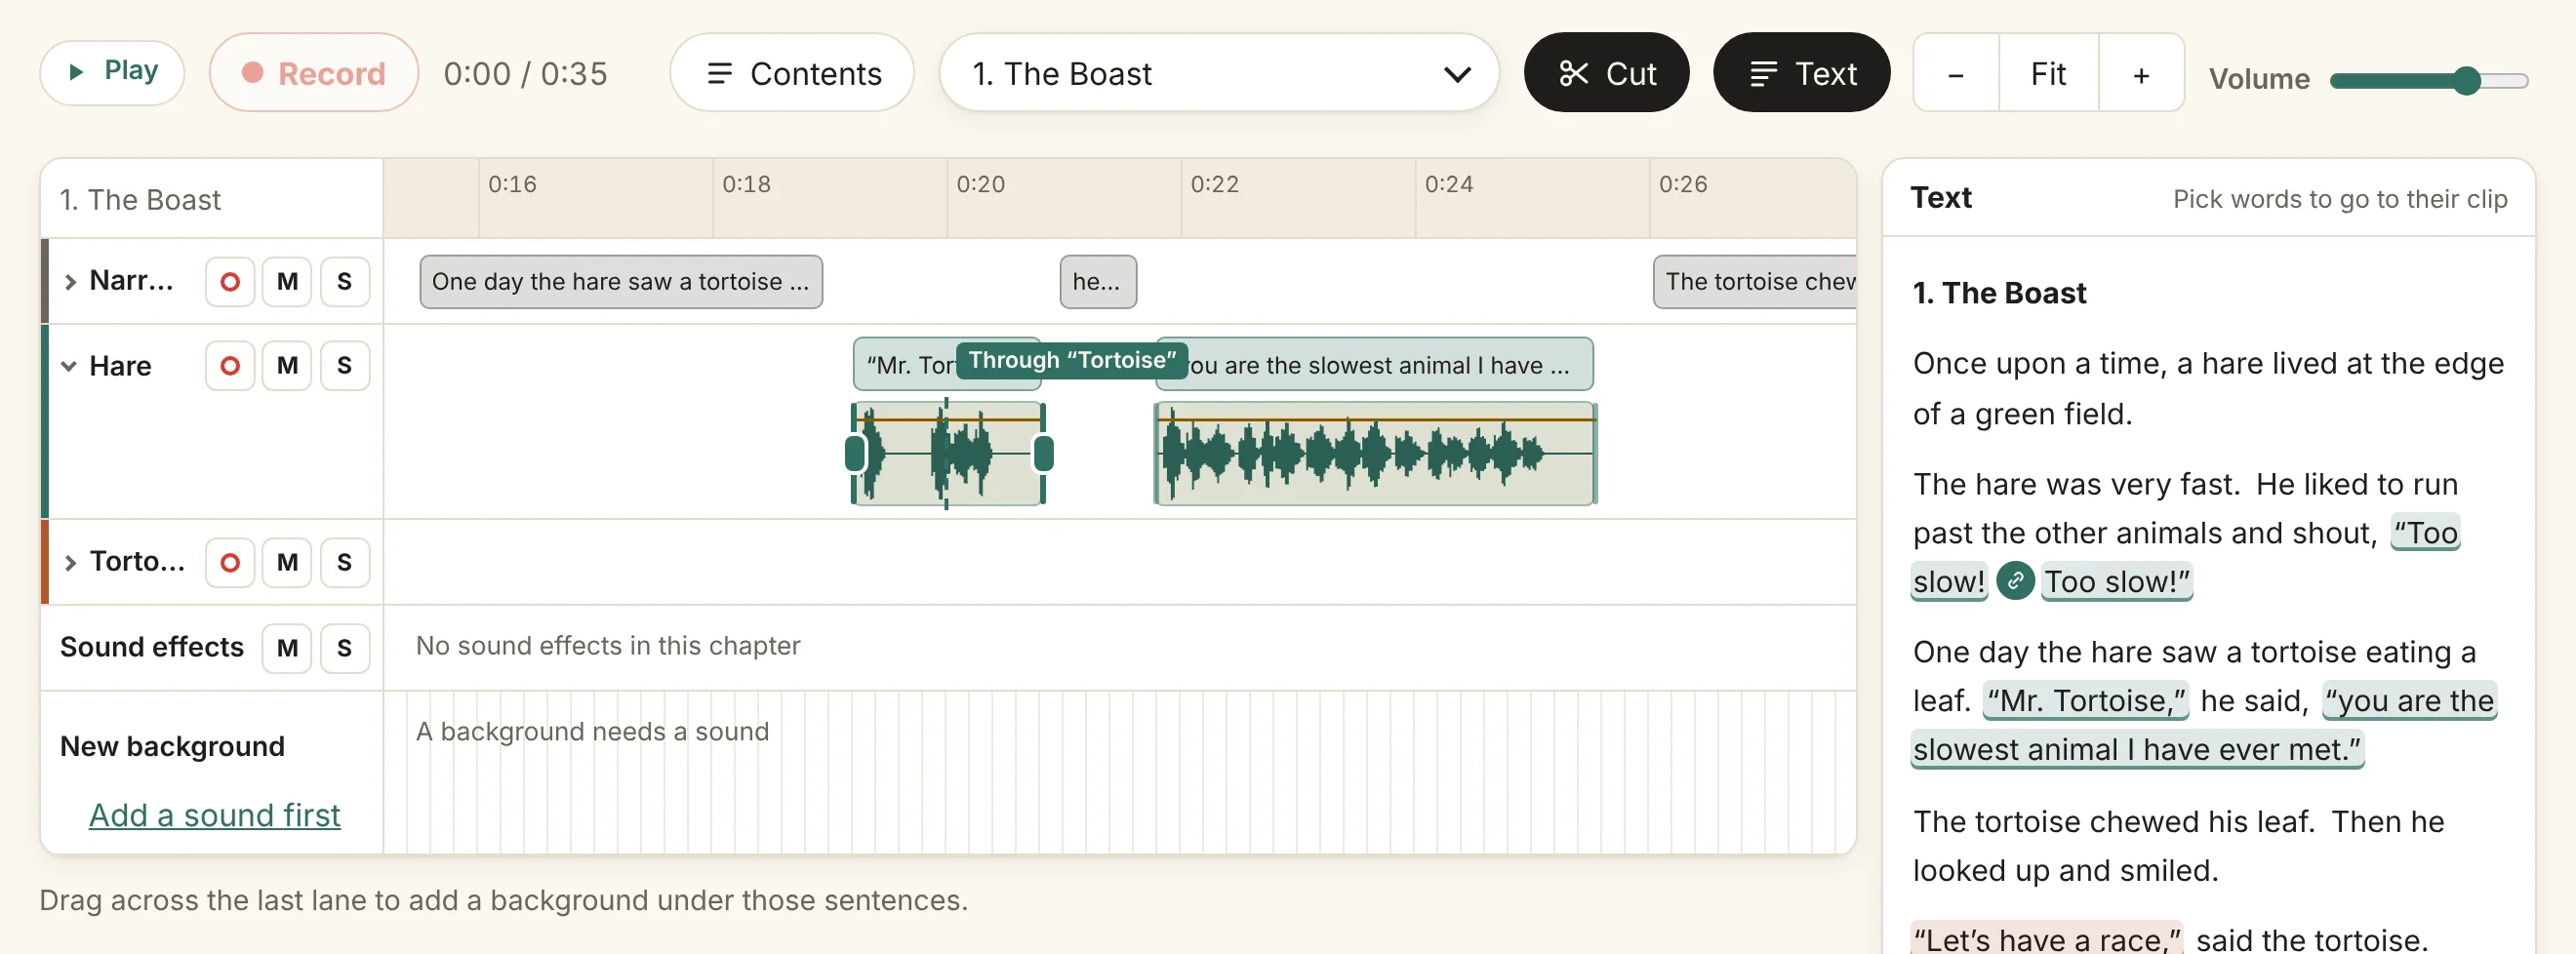This screenshot has width=2576, height=954.
Task: Solo the Narrator track
Action: tap(344, 282)
